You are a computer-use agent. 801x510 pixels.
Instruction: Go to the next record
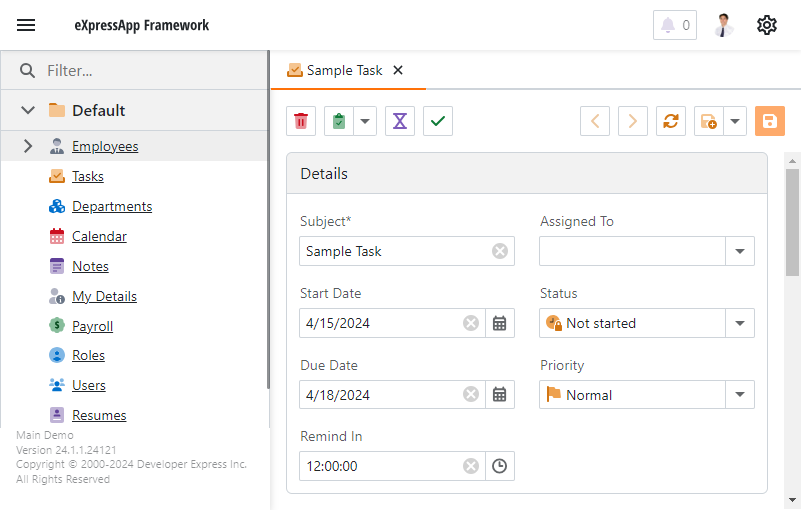[x=632, y=121]
